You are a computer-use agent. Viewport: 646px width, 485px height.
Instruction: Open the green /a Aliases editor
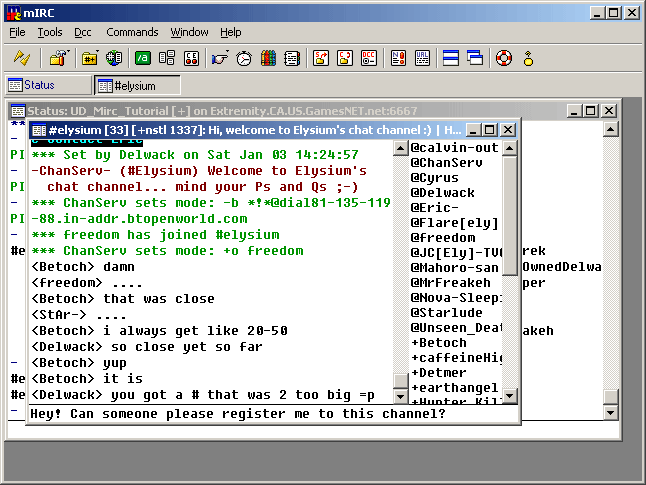coord(143,58)
